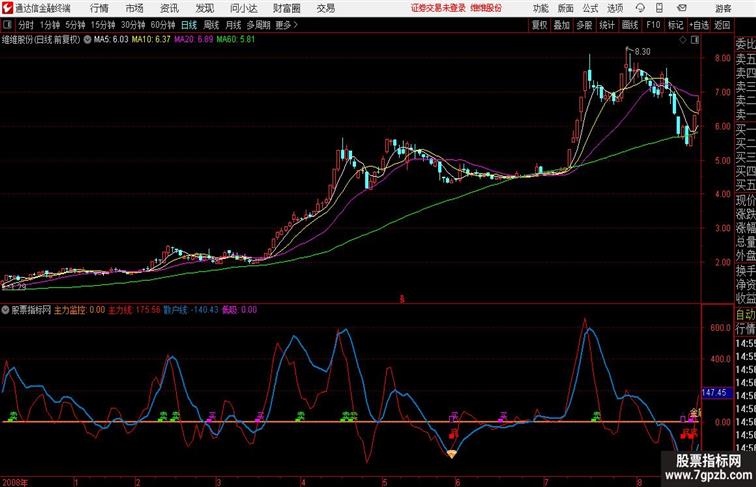Switch to 15分钟 period
The image size is (756, 487).
(x=103, y=25)
